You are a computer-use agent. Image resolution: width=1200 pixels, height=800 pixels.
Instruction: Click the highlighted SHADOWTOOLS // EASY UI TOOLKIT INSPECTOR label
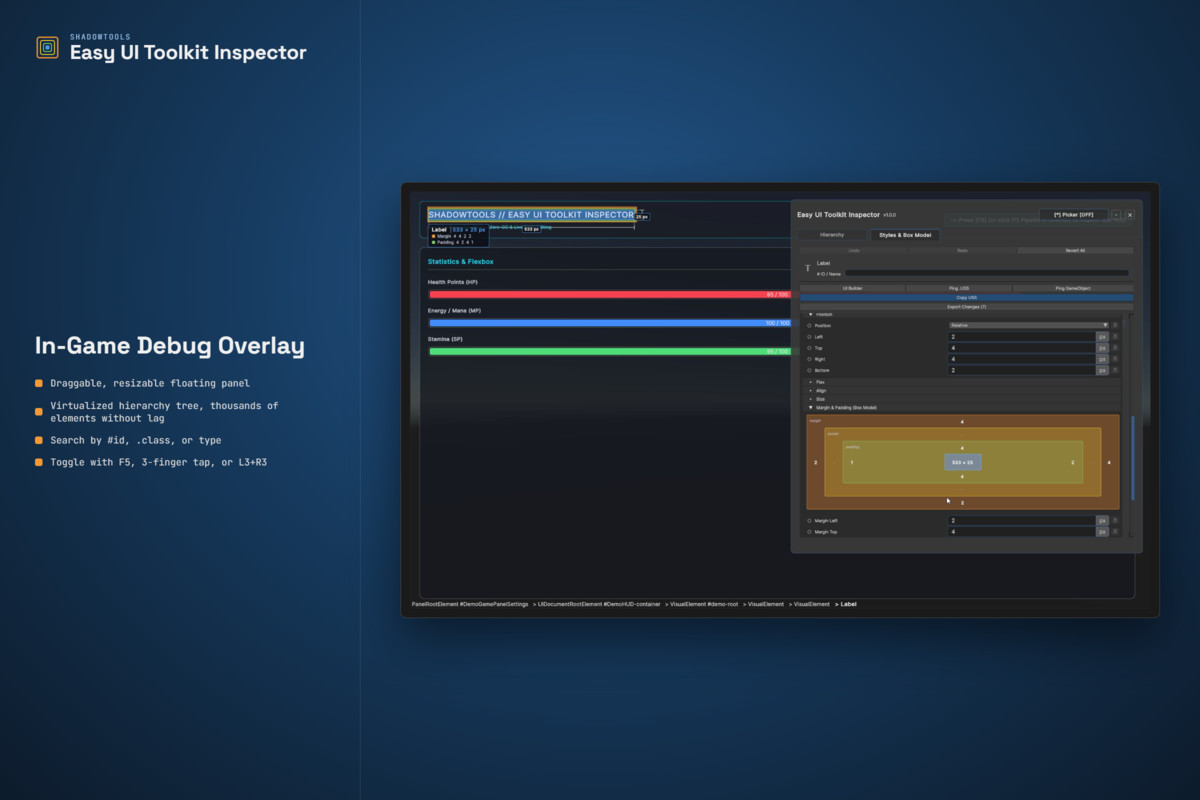pyautogui.click(x=531, y=215)
